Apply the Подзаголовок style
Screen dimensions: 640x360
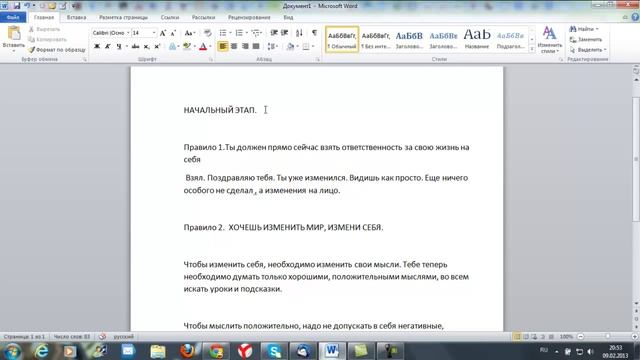510,40
